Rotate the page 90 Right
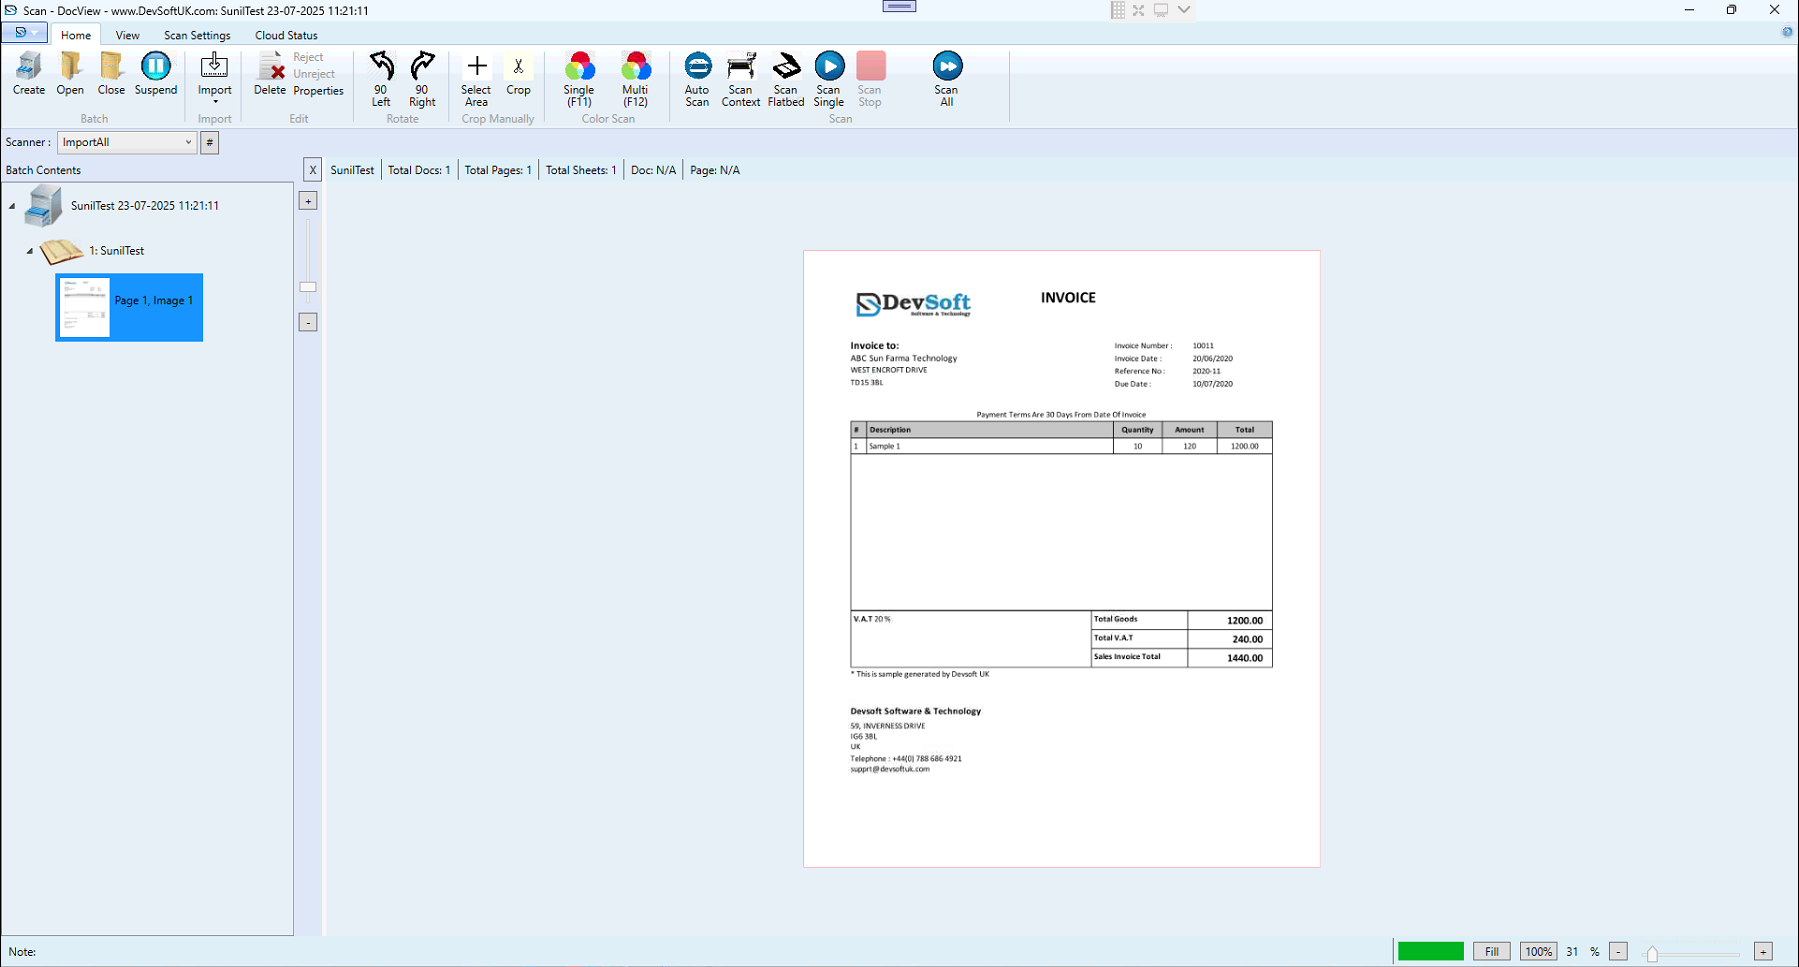This screenshot has height=967, width=1799. pyautogui.click(x=422, y=78)
